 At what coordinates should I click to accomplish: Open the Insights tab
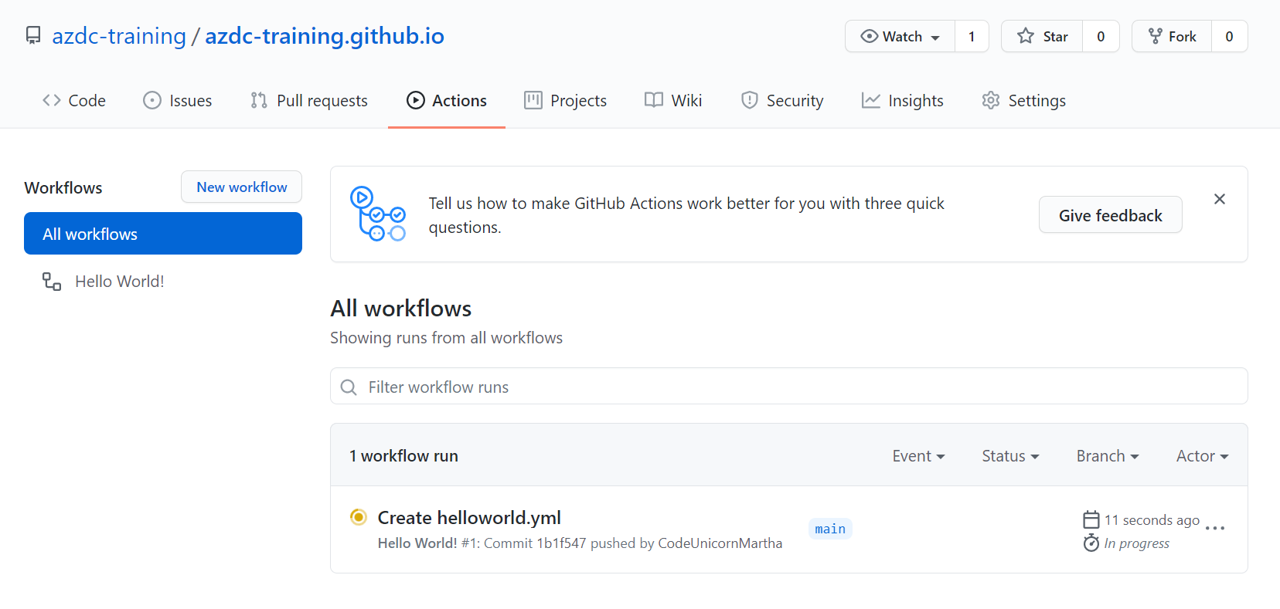tap(902, 100)
